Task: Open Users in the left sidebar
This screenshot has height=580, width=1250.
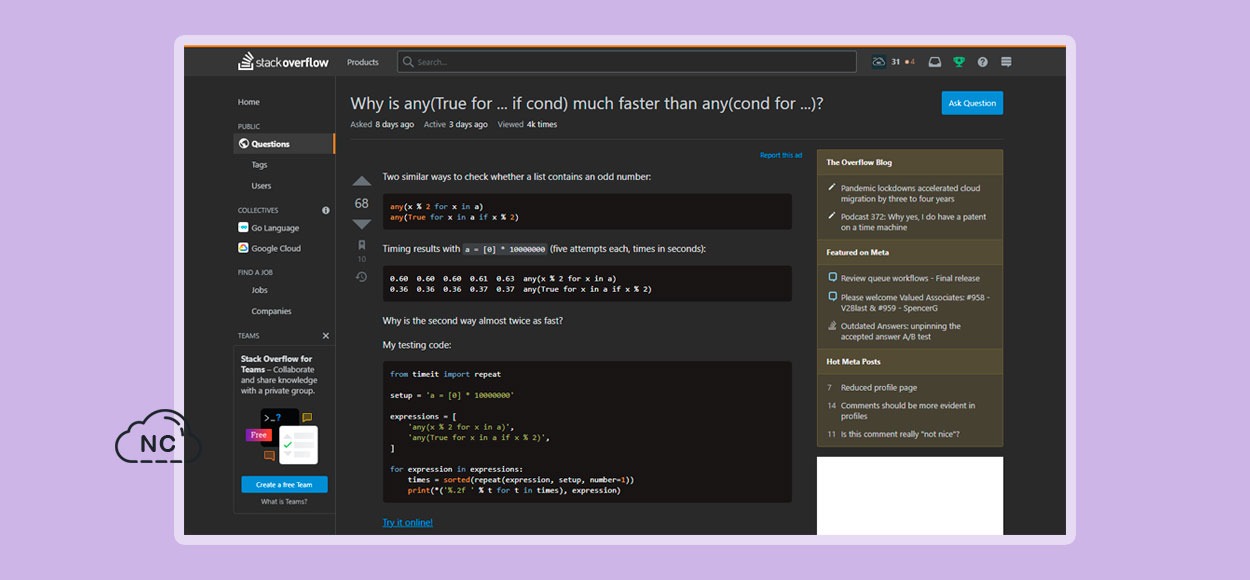Action: (261, 186)
